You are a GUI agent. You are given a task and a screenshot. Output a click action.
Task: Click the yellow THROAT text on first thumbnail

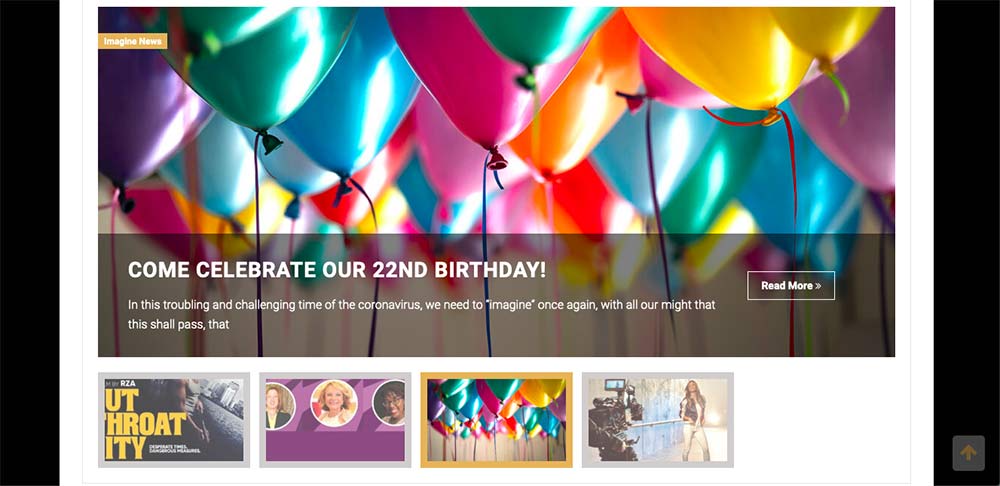[x=145, y=423]
